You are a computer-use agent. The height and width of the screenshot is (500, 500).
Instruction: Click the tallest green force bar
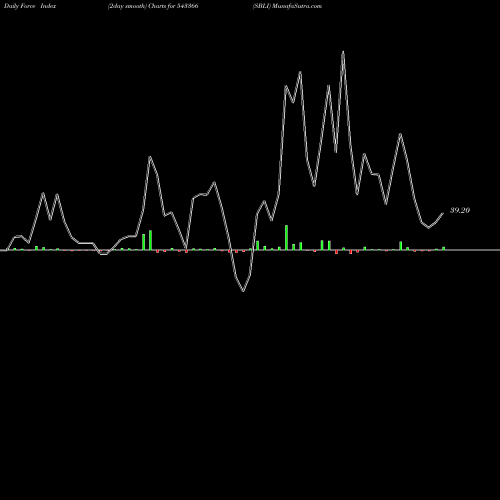pos(286,237)
